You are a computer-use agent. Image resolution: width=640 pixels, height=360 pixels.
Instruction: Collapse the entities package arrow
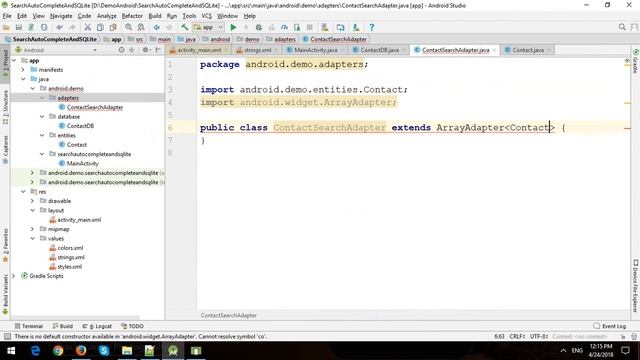coord(42,135)
